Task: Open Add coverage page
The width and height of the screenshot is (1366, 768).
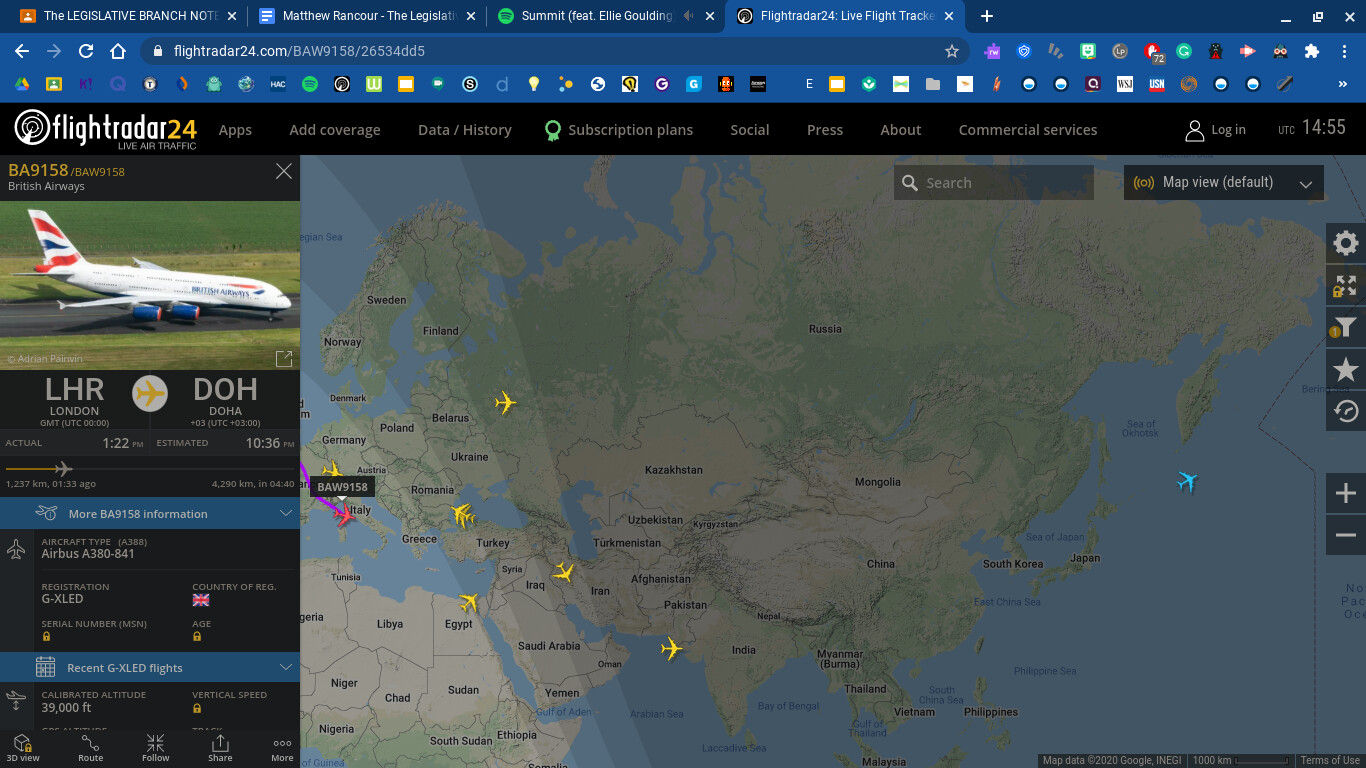Action: 335,130
